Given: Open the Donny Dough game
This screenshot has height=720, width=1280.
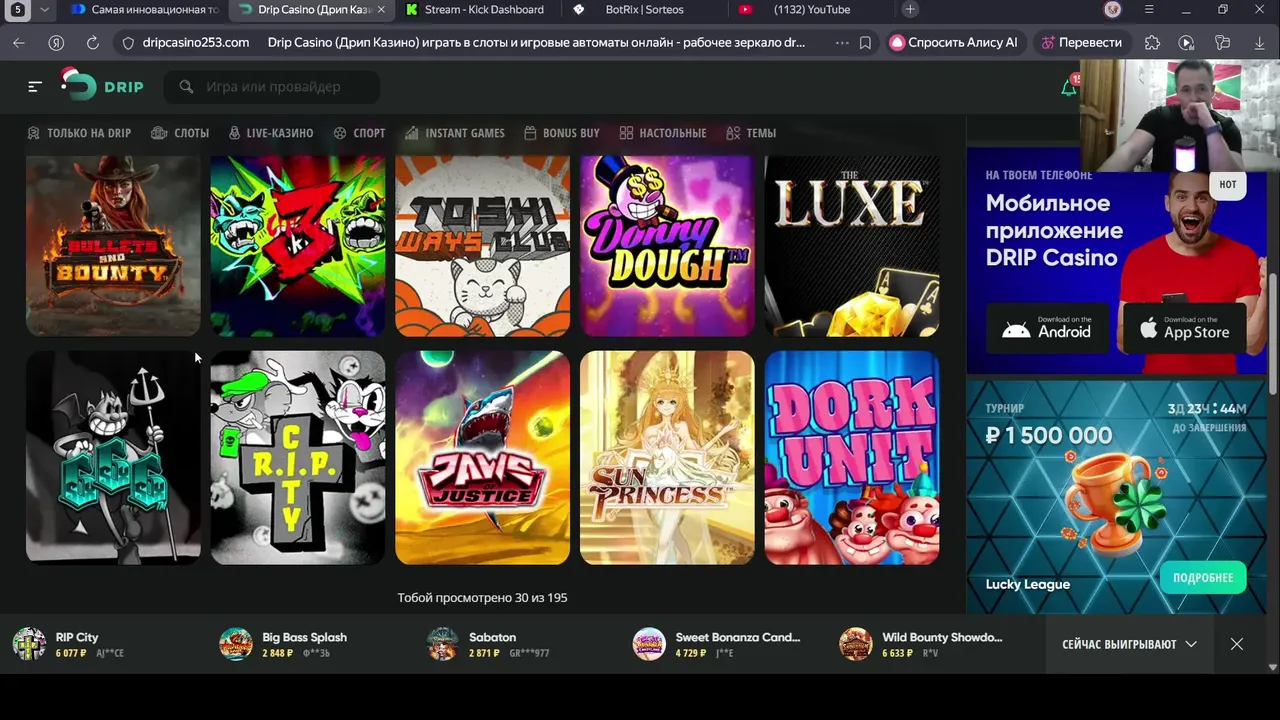Looking at the screenshot, I should 667,246.
